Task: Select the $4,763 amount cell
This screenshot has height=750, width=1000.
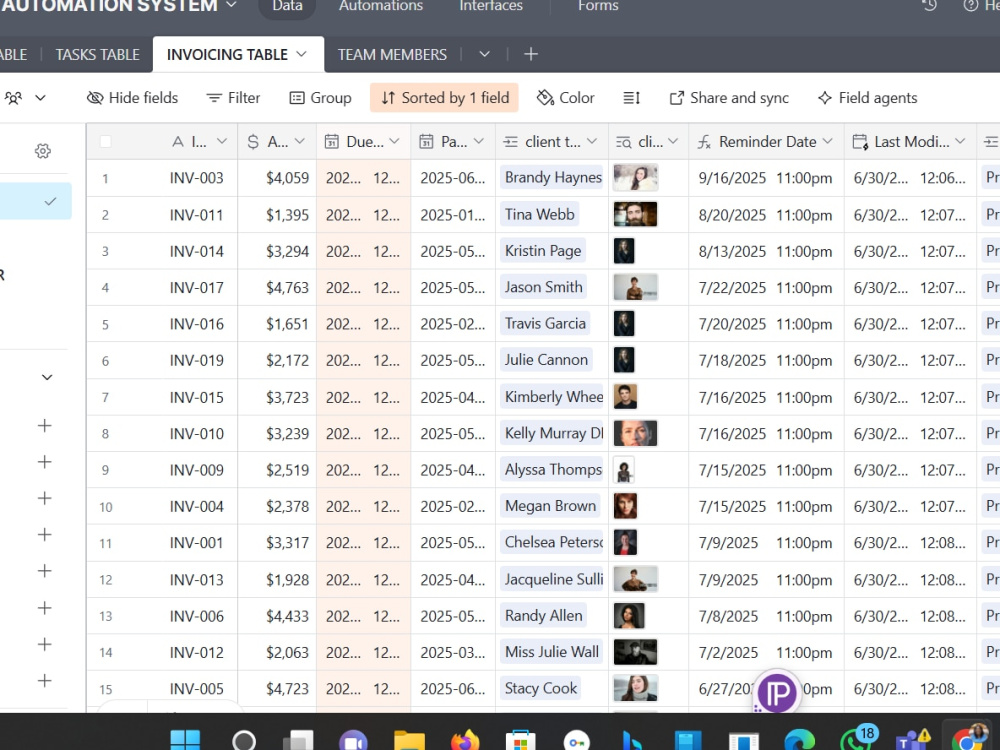Action: pos(277,288)
